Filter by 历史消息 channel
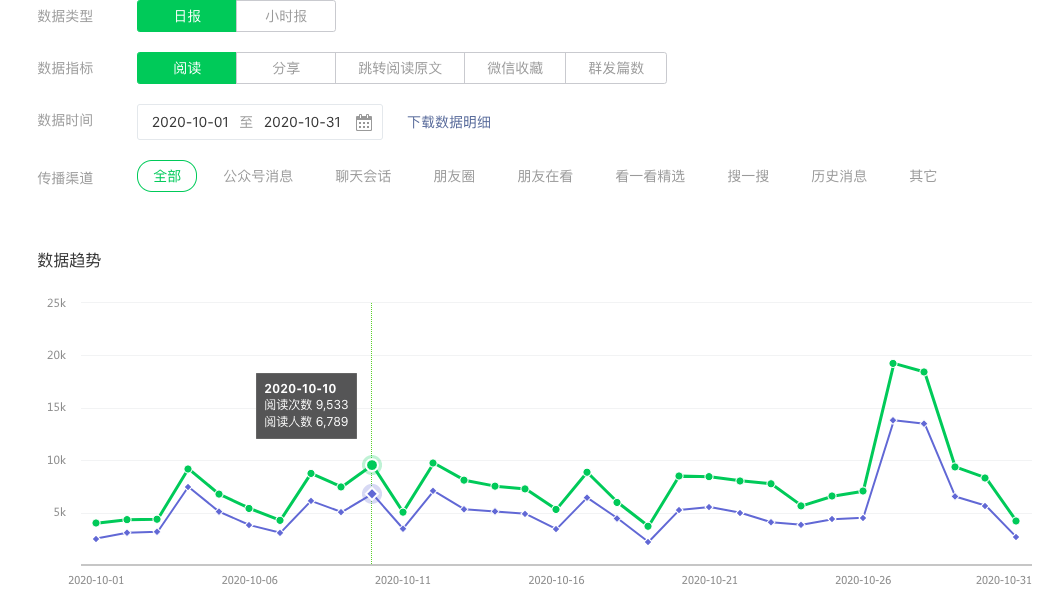The image size is (1056, 599). tap(838, 177)
